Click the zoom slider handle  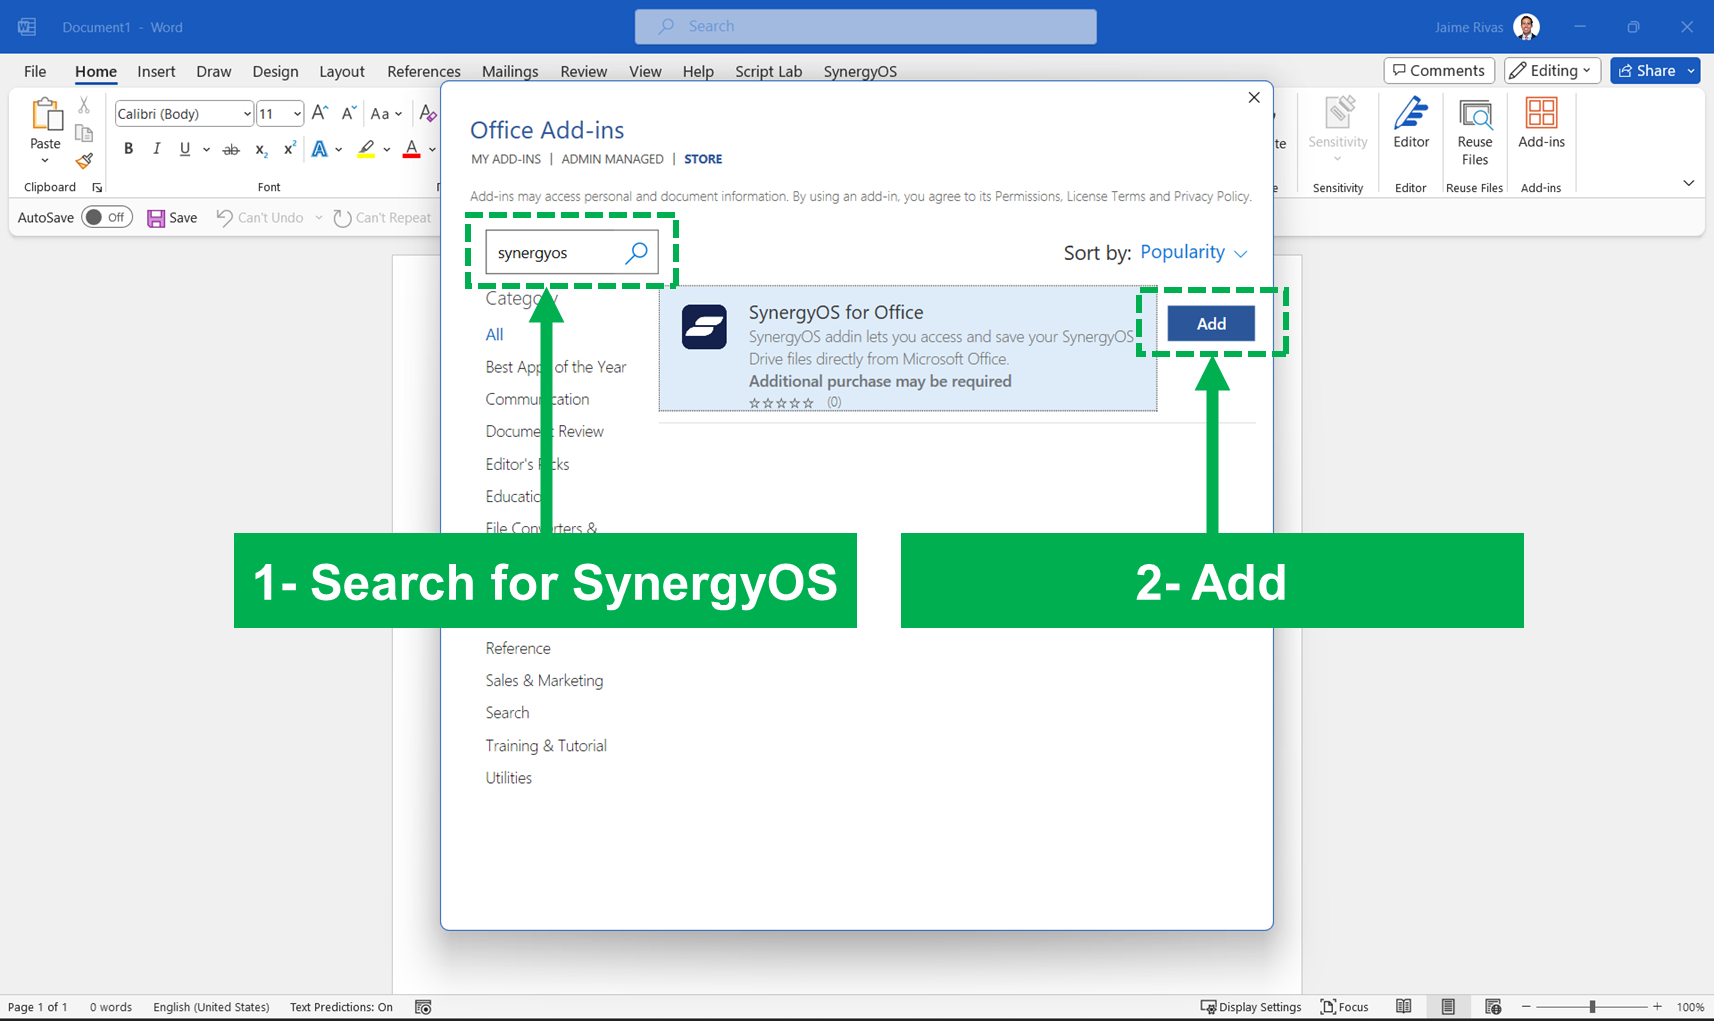click(x=1592, y=1007)
